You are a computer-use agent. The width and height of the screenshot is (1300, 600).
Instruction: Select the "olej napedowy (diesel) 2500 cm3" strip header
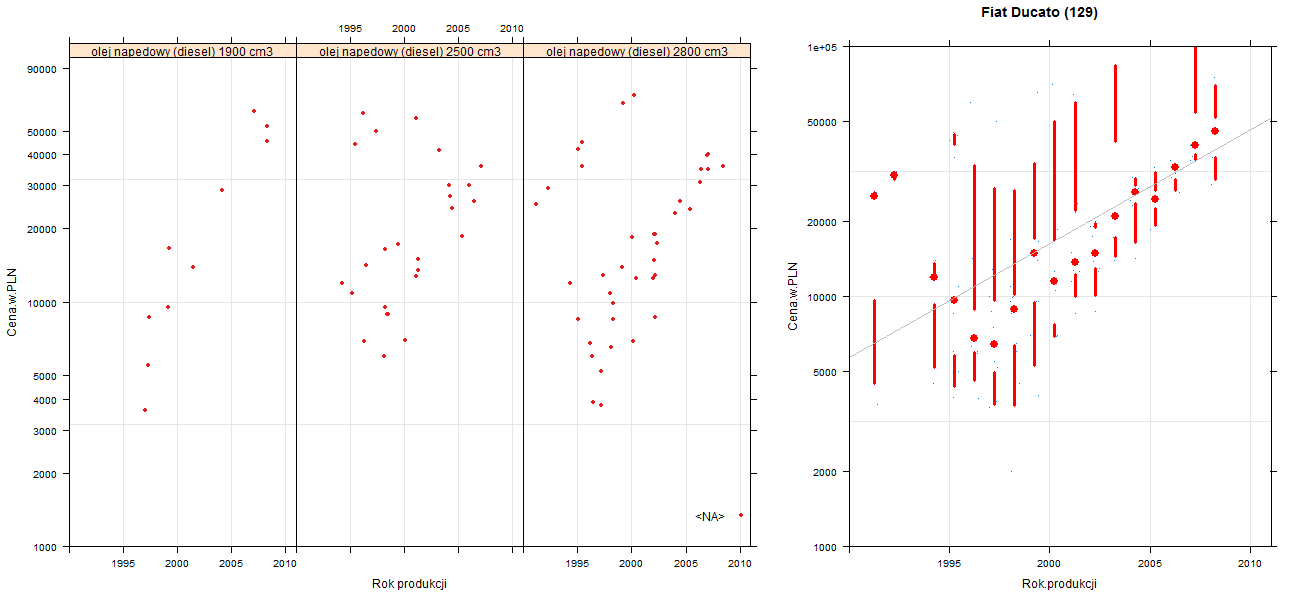pos(410,51)
